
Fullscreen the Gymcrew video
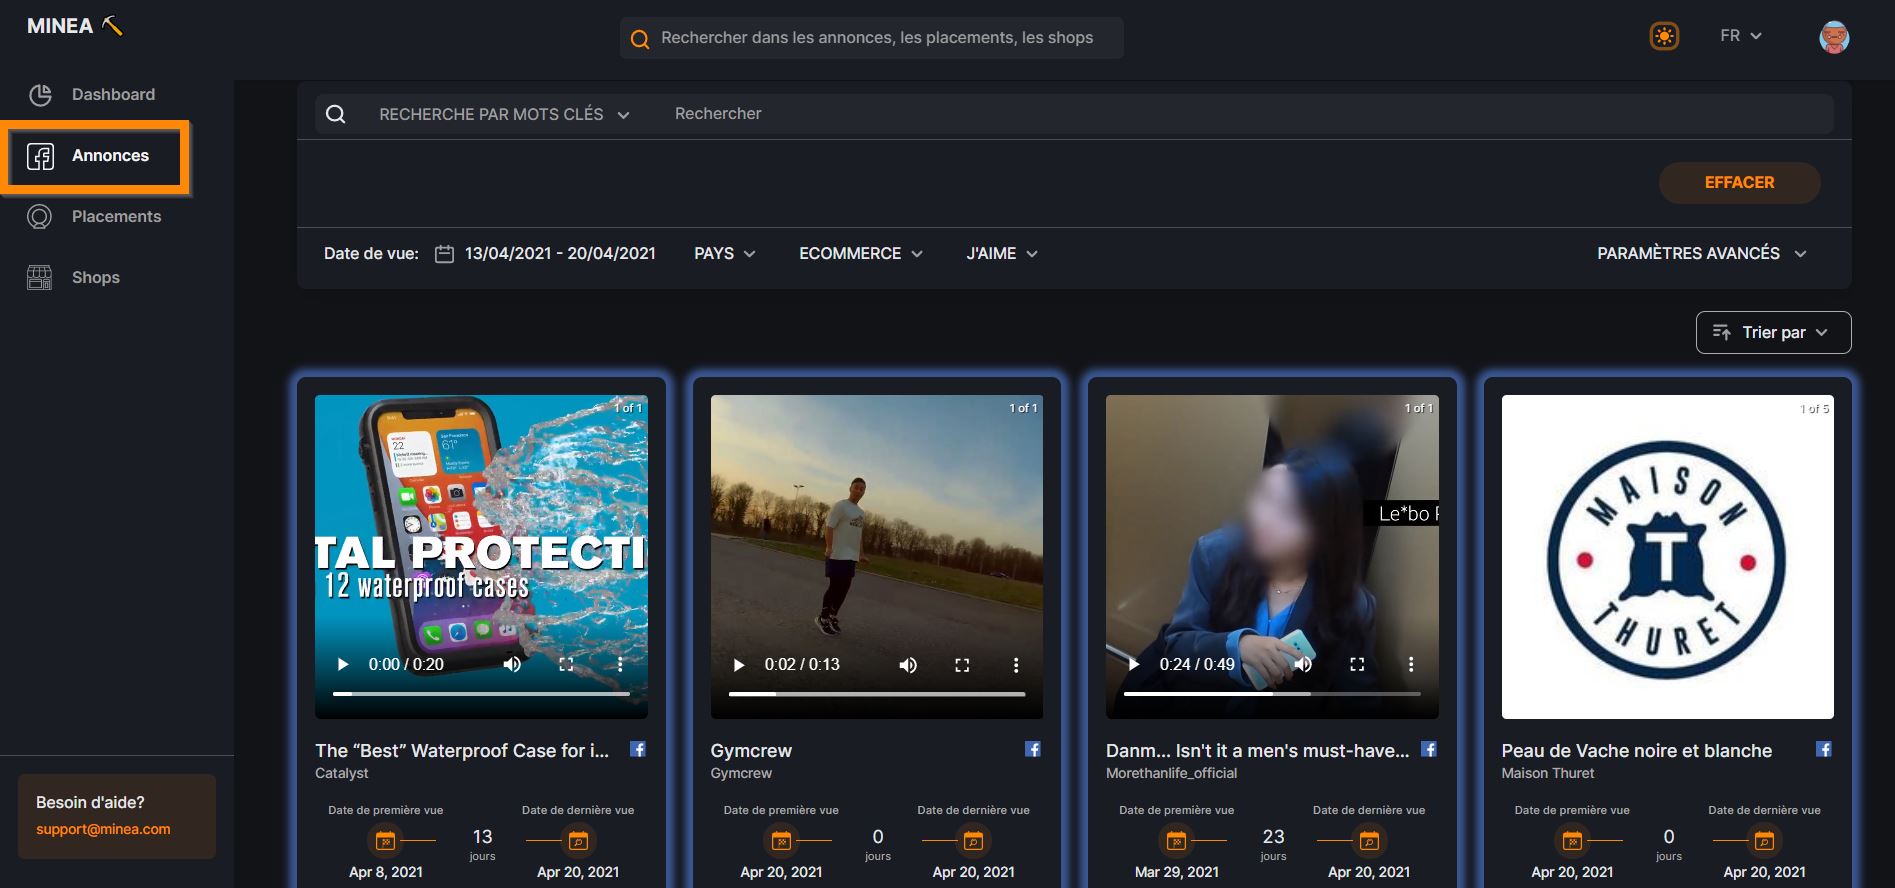[962, 665]
